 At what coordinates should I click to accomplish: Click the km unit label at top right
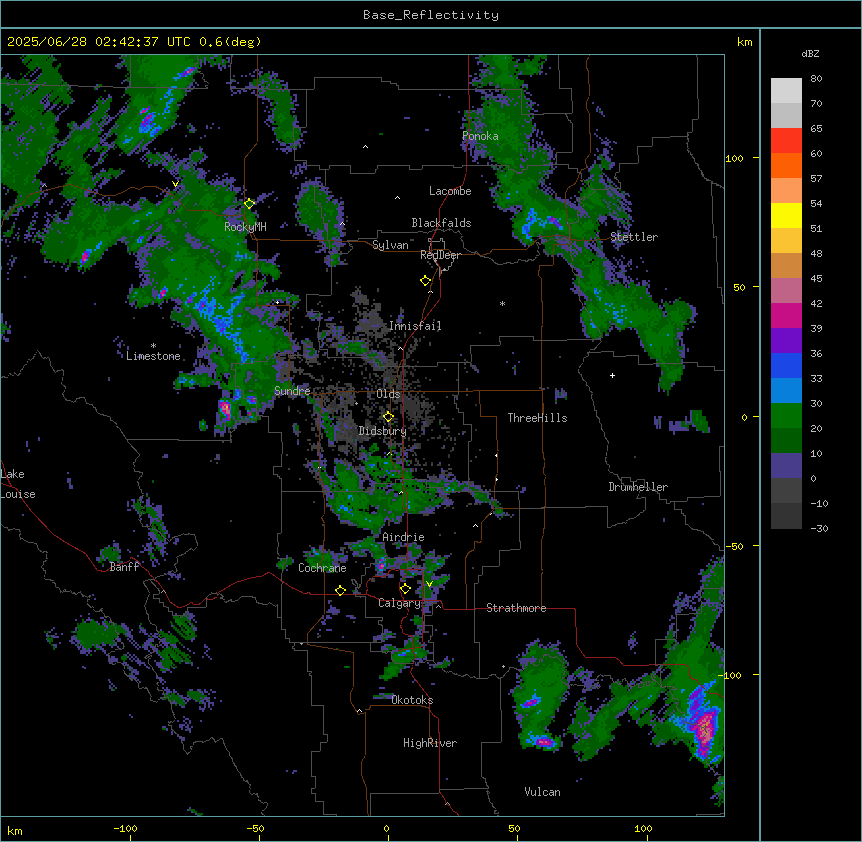[x=744, y=42]
